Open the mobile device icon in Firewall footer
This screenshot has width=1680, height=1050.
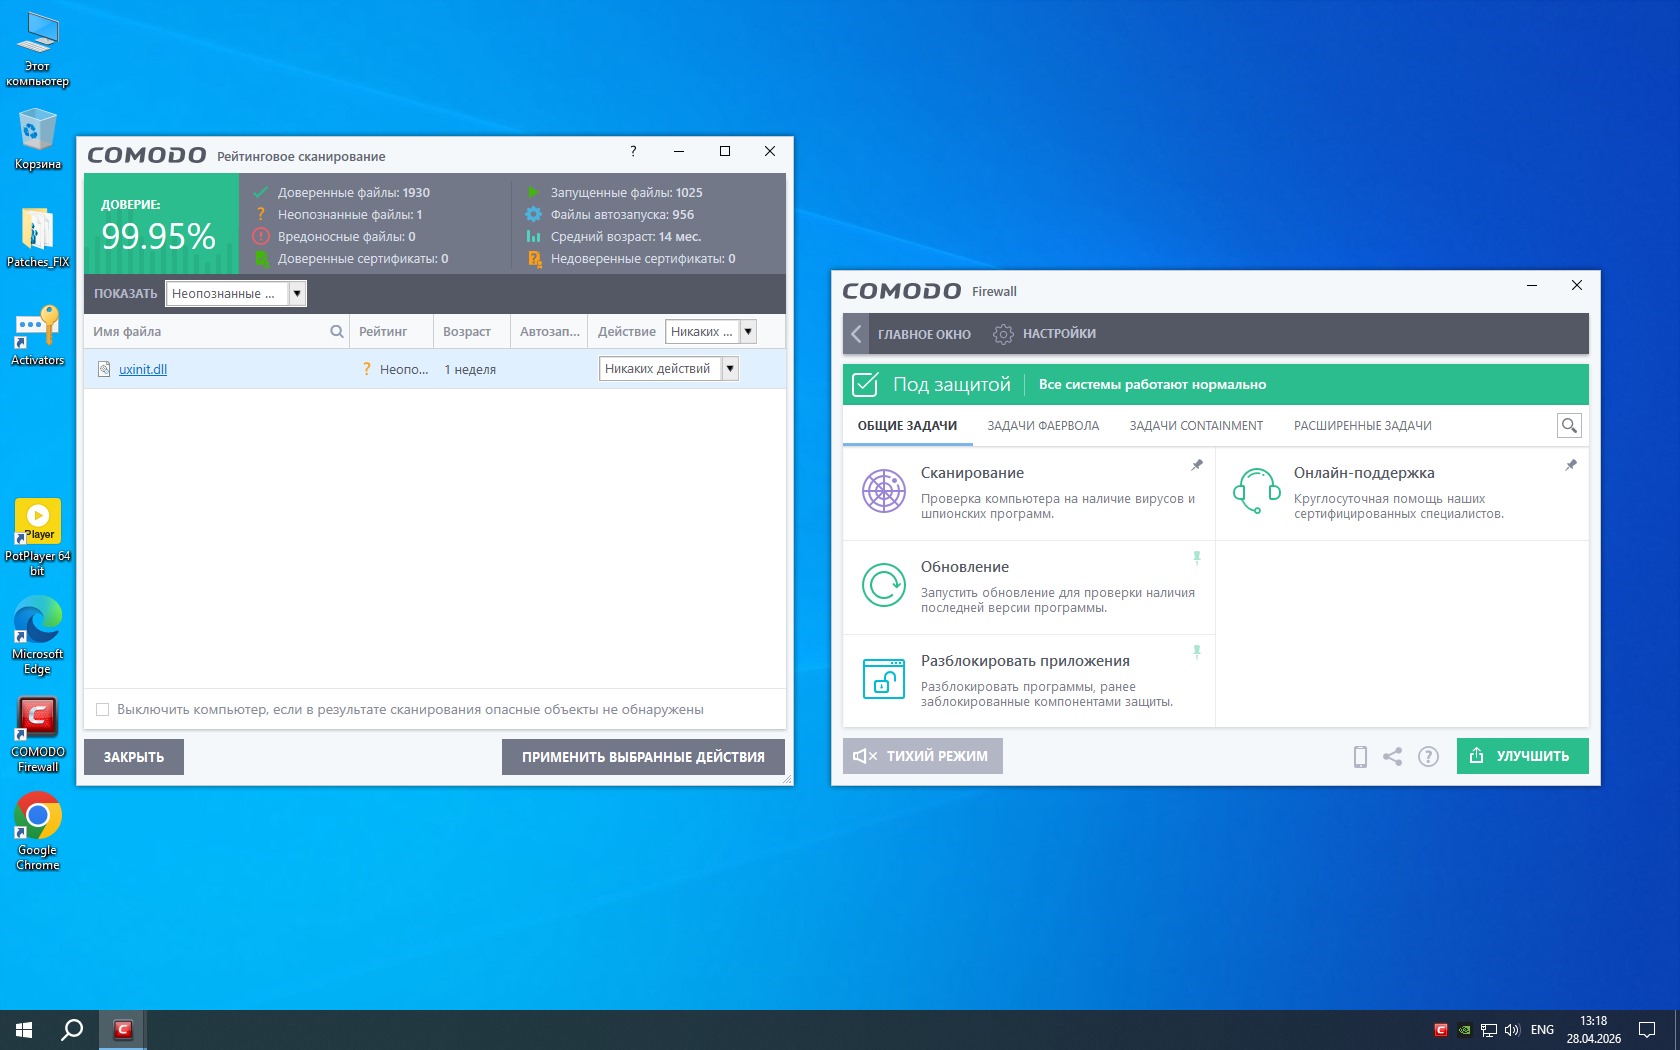click(x=1360, y=757)
